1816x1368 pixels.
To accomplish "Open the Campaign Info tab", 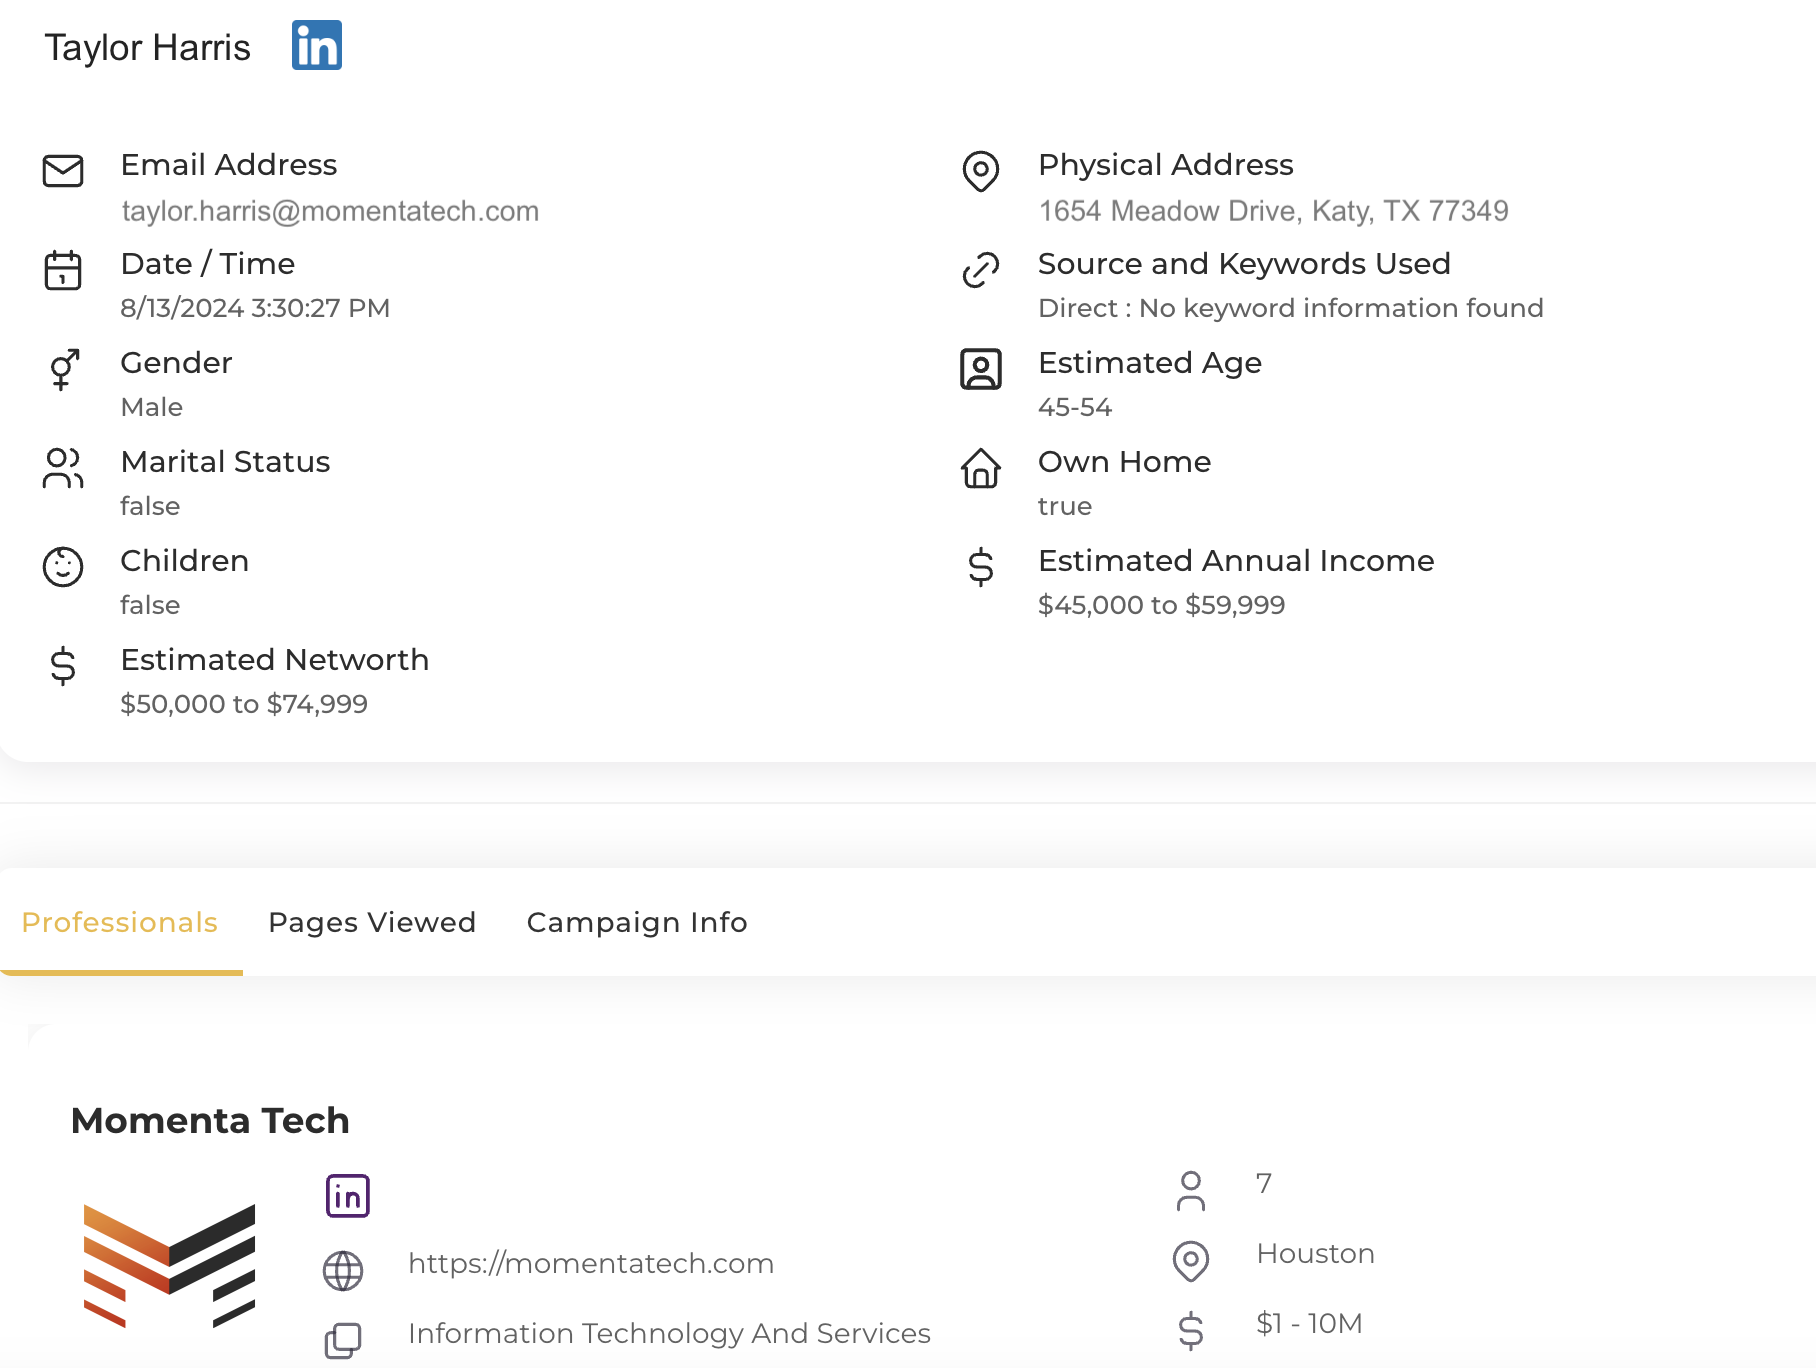I will [x=637, y=922].
